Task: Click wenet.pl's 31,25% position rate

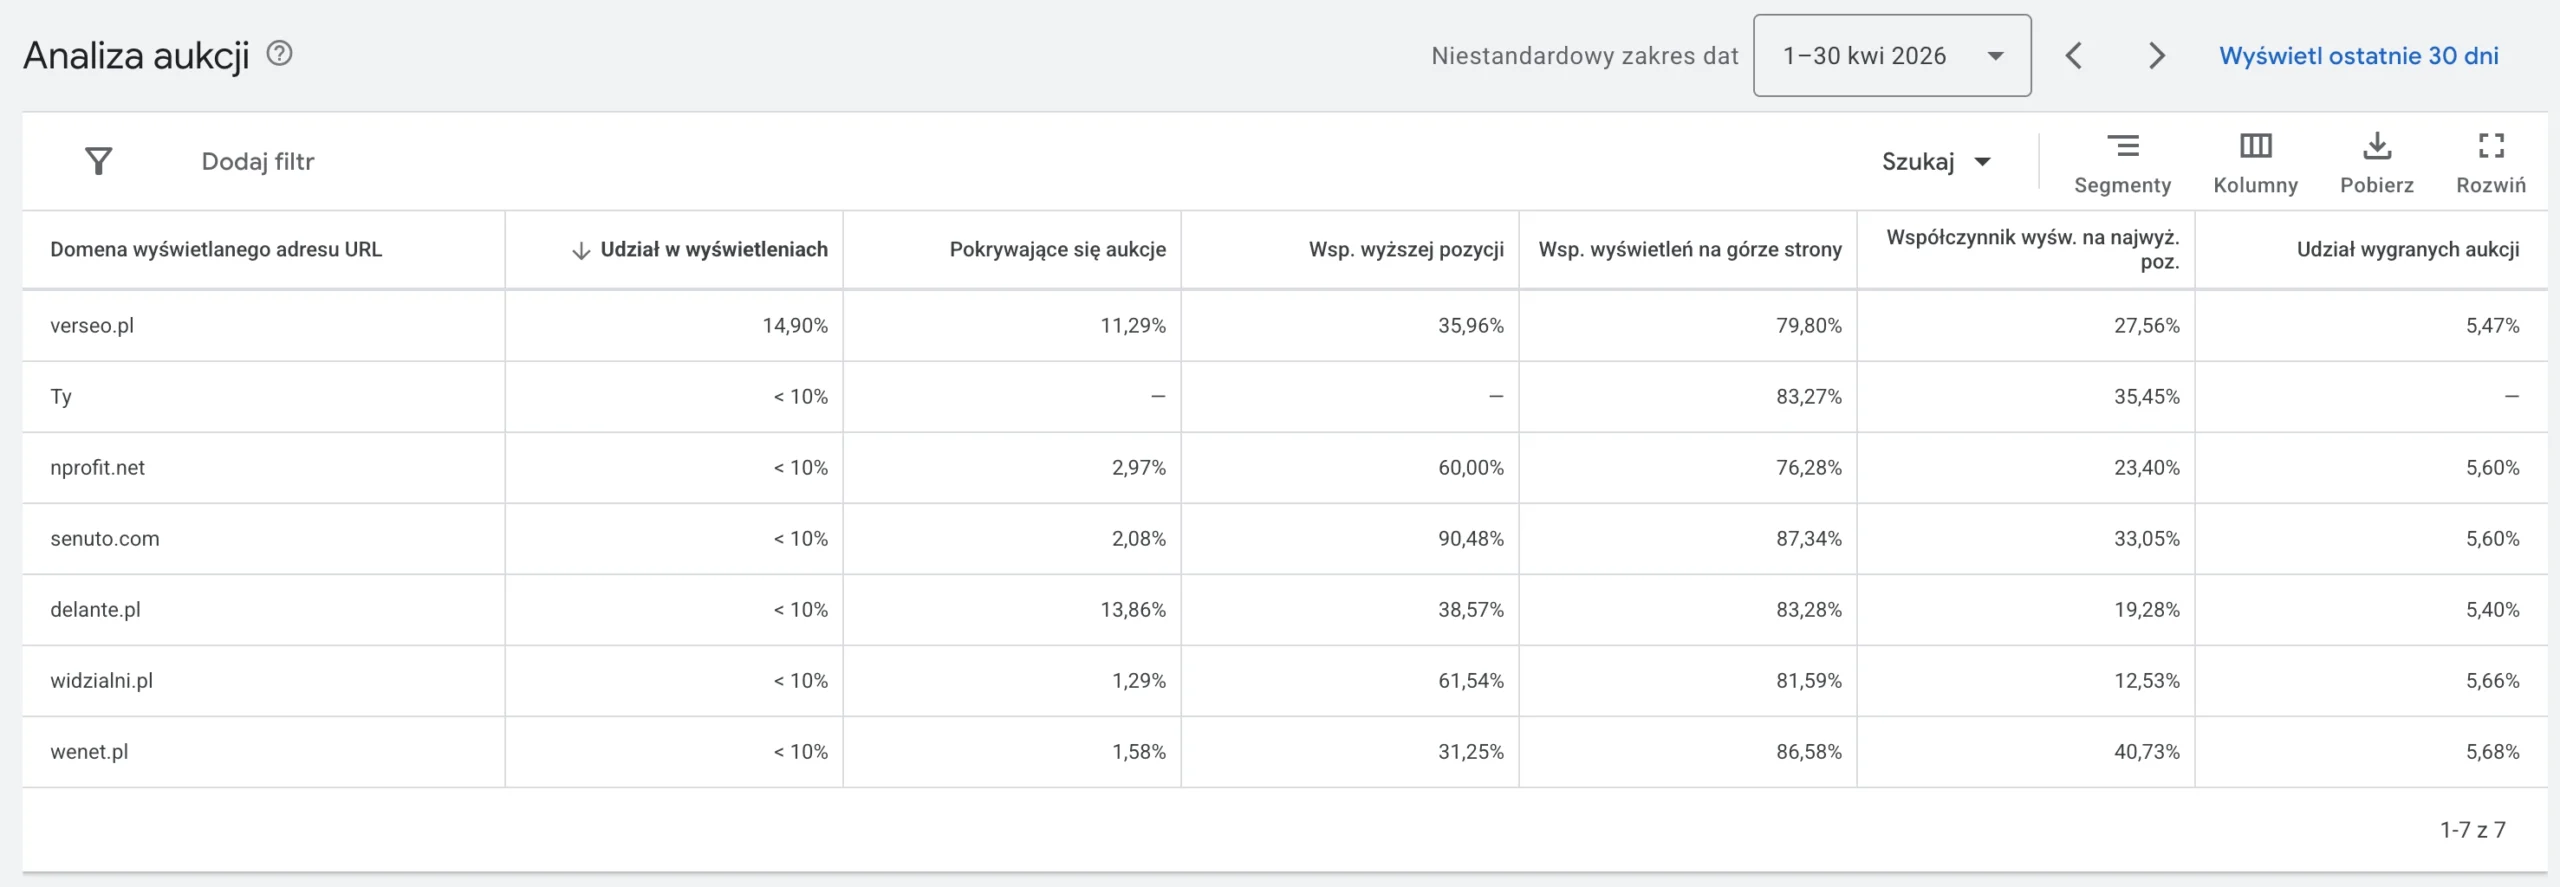Action: click(x=1471, y=751)
